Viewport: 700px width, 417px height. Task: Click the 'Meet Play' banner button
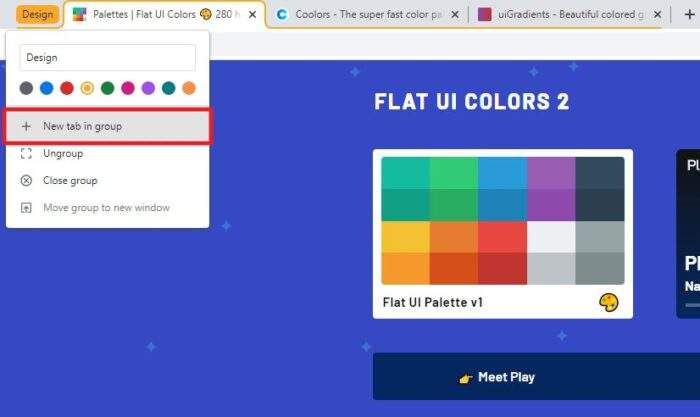536,376
